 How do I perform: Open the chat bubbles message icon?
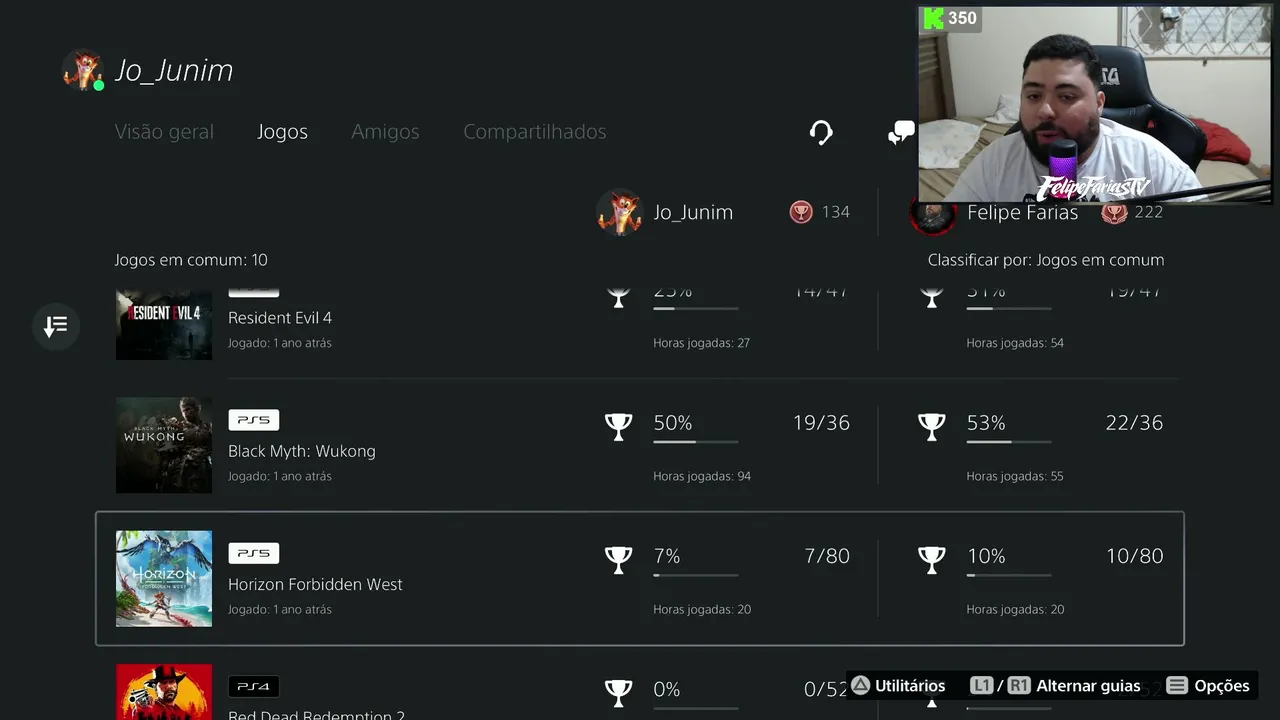click(901, 133)
